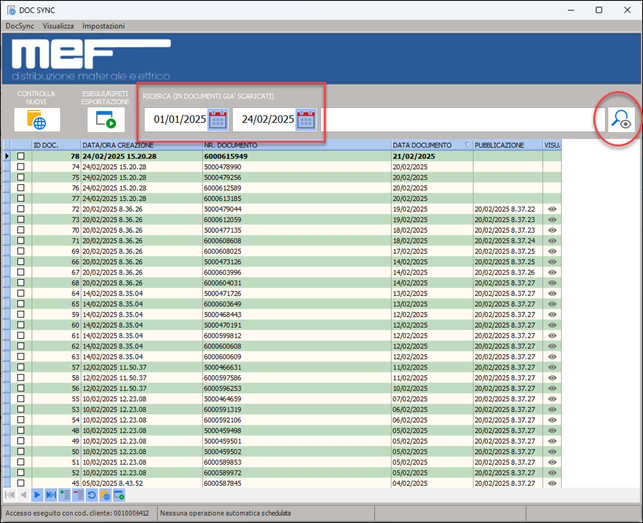Tick the checkbox for document ID 76
This screenshot has width=643, height=523.
point(21,188)
